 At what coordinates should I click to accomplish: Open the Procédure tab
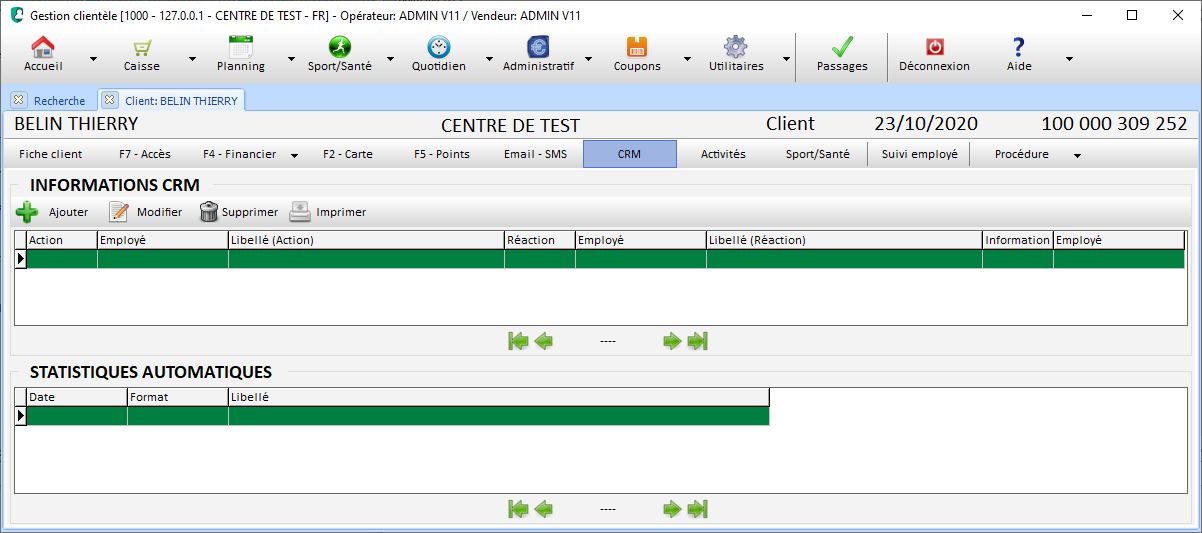pyautogui.click(x=1021, y=154)
